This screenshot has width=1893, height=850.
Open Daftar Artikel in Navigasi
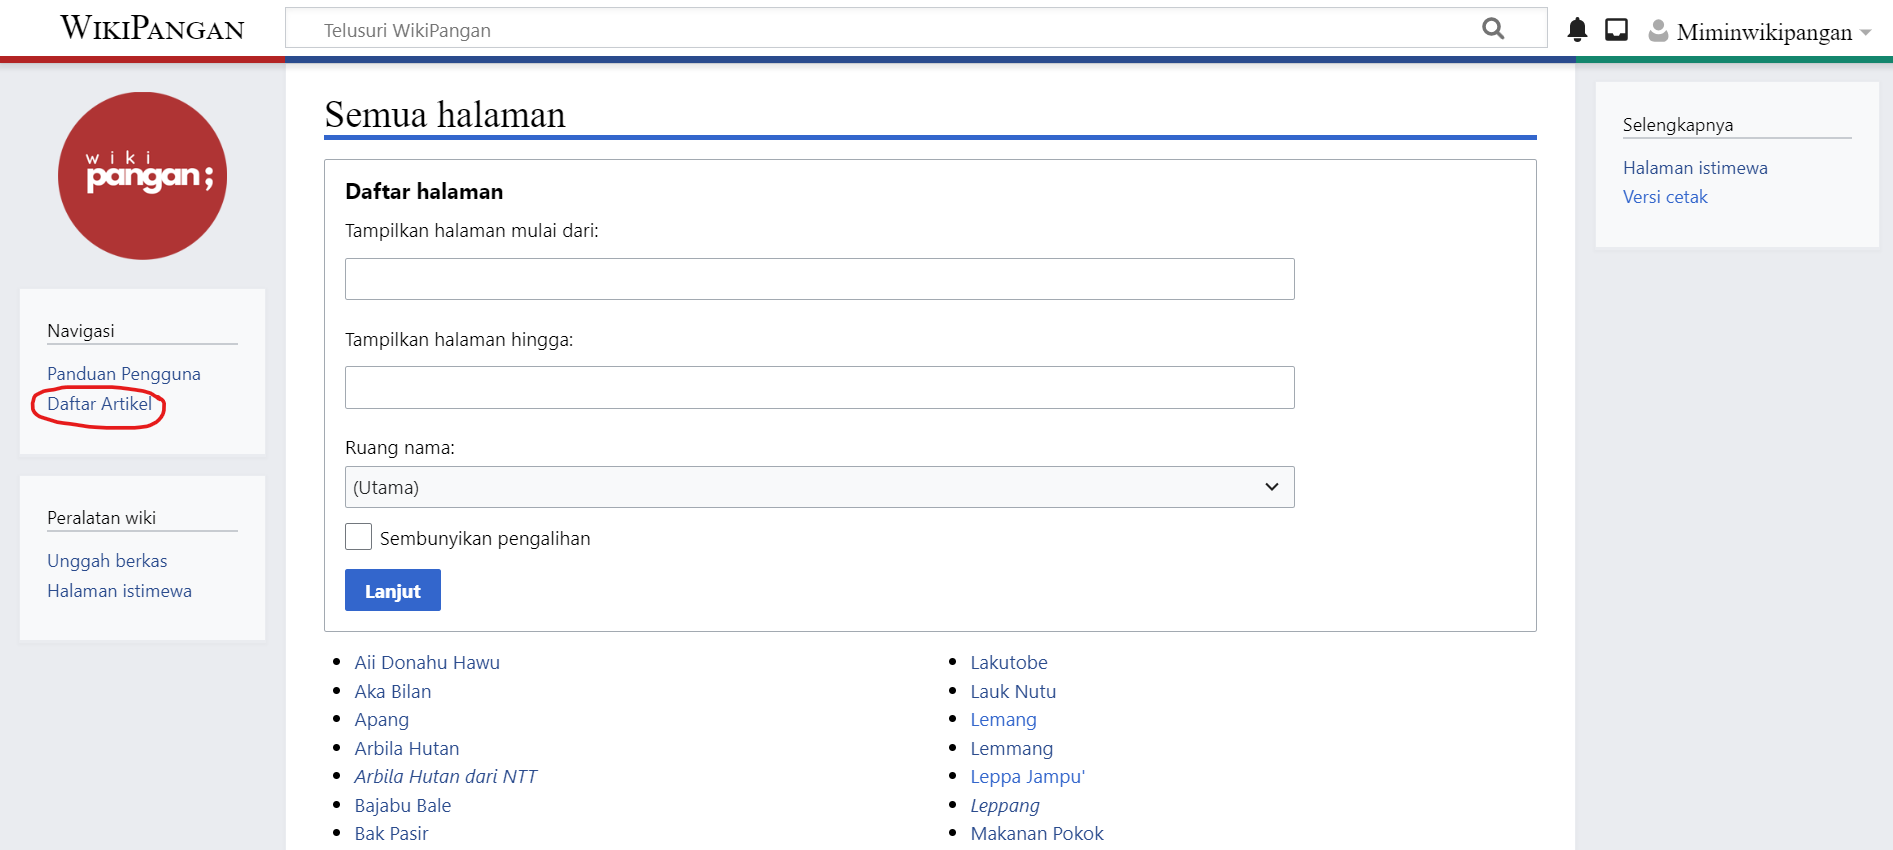(x=99, y=404)
